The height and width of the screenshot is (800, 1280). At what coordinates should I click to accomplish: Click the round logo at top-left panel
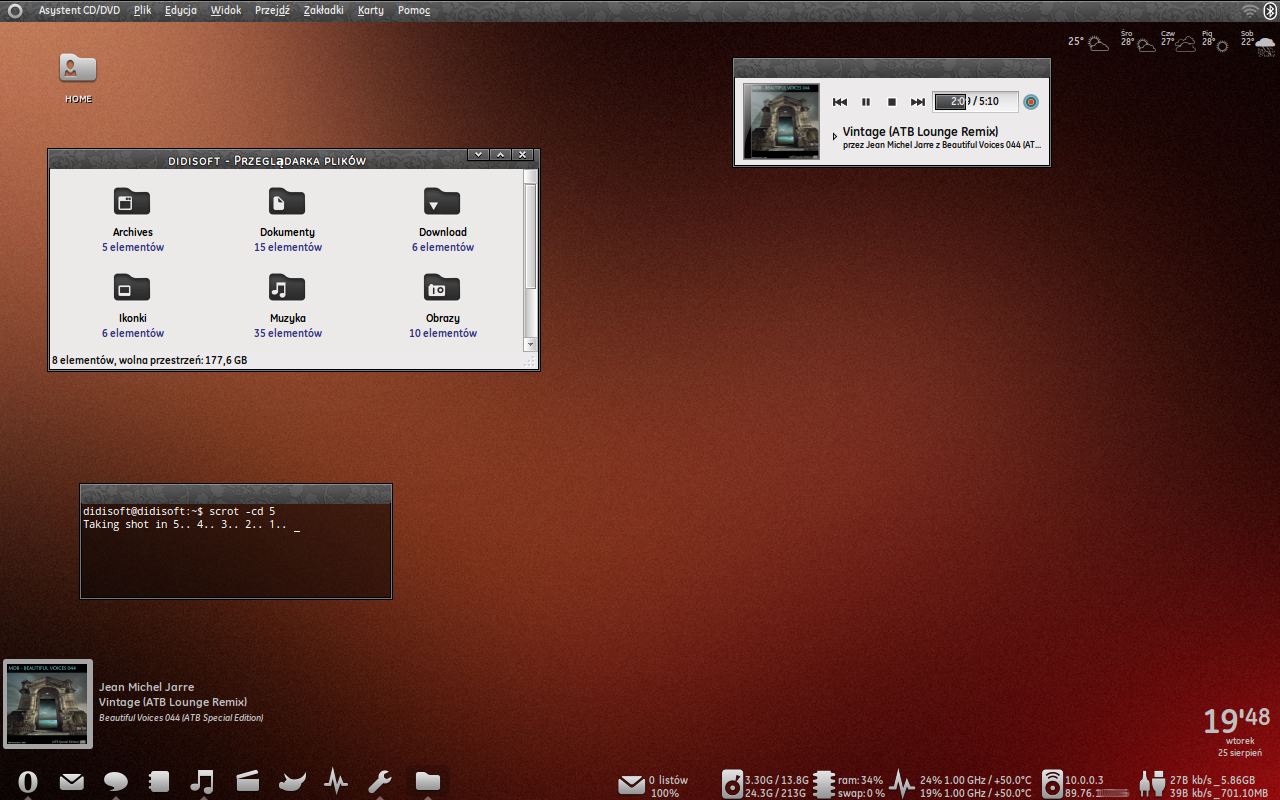pos(15,11)
